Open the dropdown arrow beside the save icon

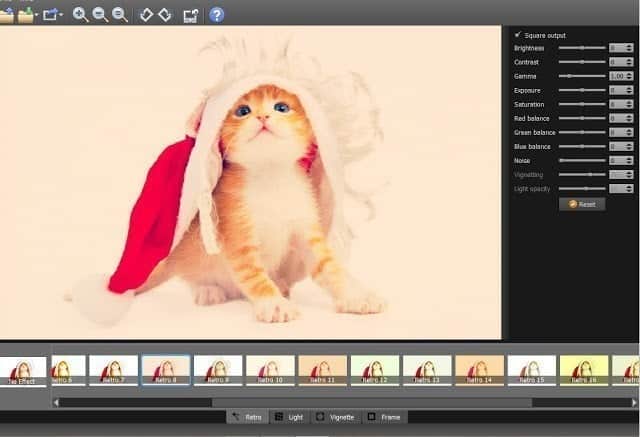click(37, 16)
